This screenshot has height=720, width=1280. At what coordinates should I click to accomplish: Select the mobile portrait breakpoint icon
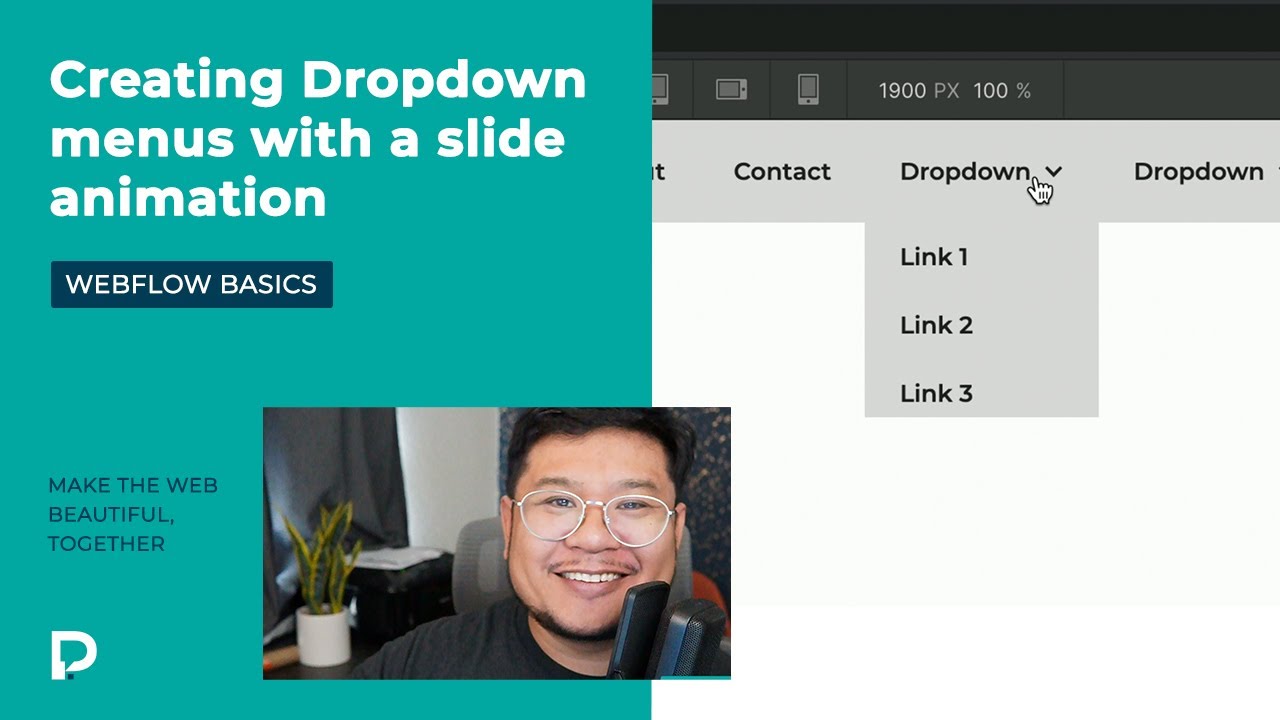click(x=808, y=90)
